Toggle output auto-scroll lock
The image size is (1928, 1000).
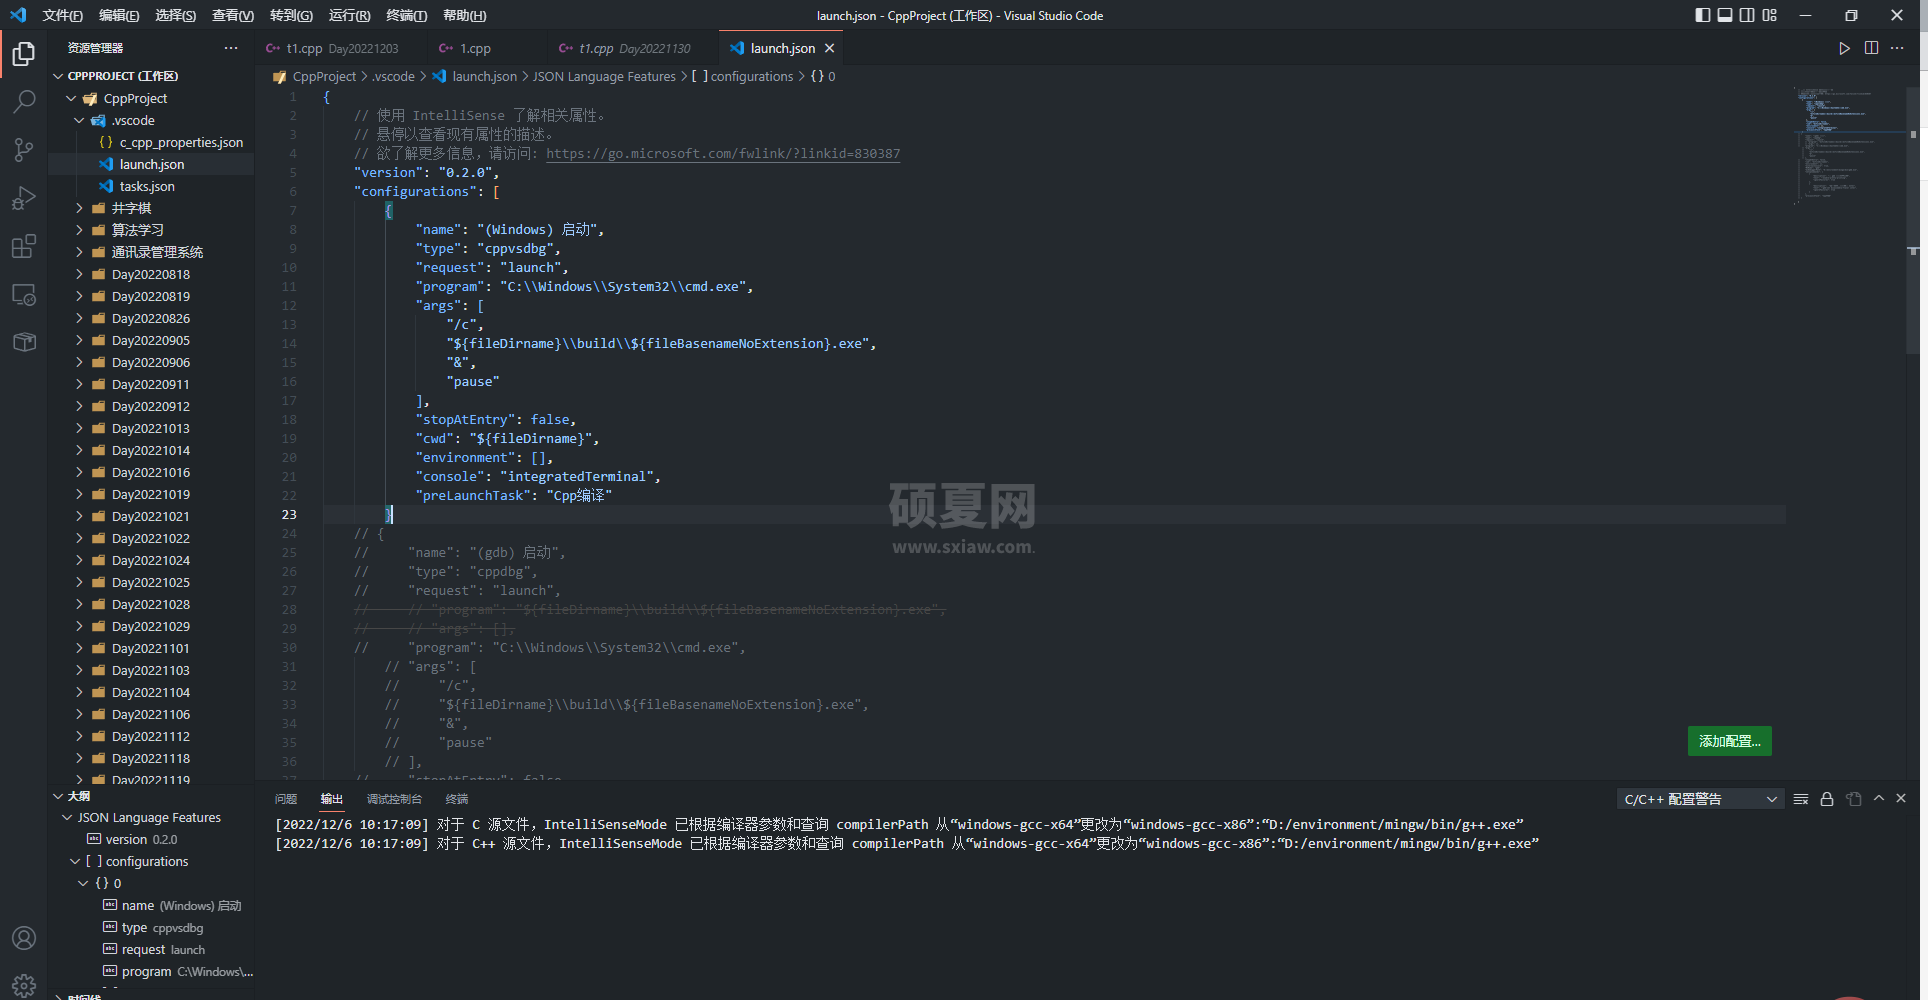1827,799
